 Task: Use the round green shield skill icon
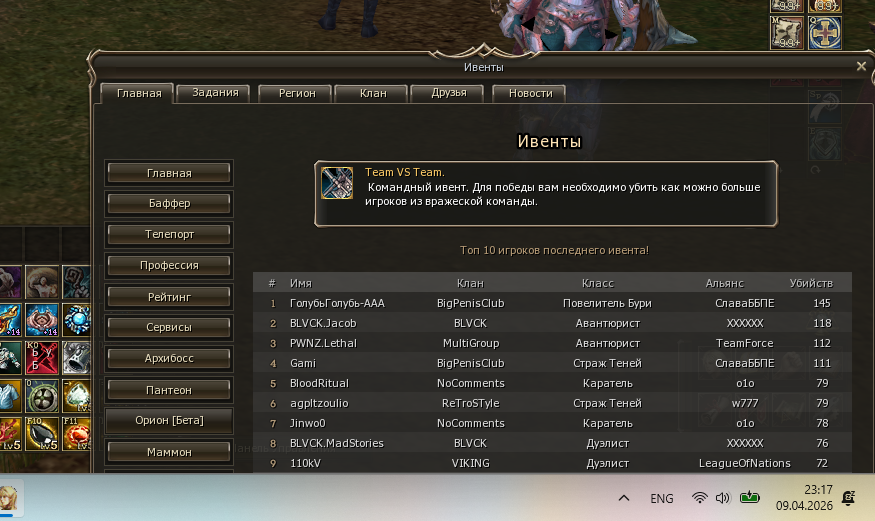[42, 395]
